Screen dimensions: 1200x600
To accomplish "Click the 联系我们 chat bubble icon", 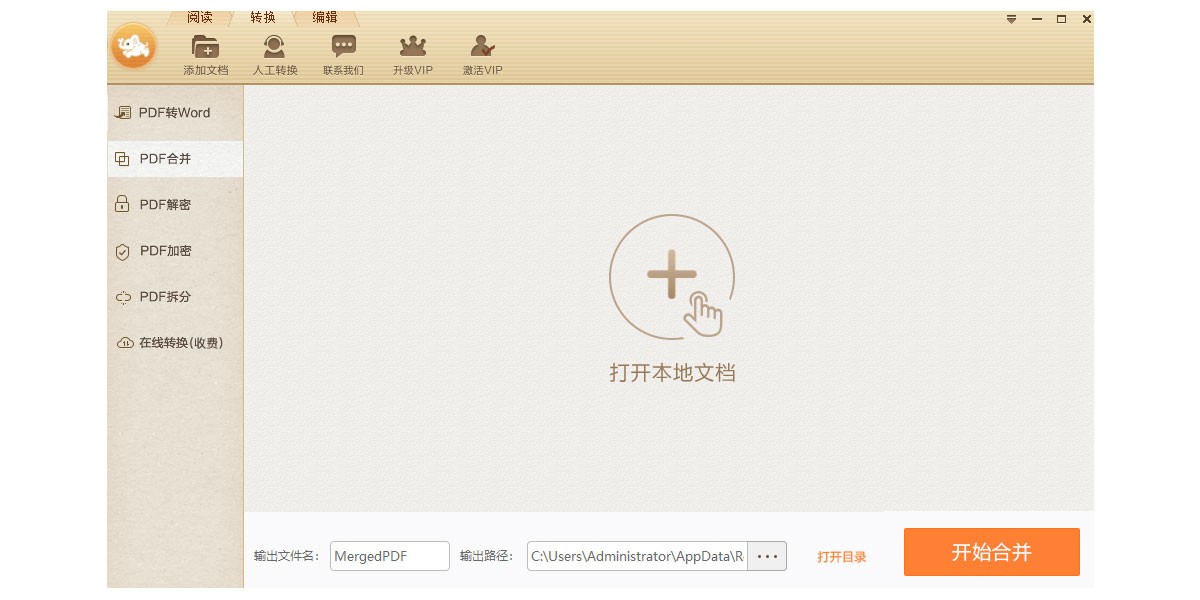I will (x=343, y=48).
